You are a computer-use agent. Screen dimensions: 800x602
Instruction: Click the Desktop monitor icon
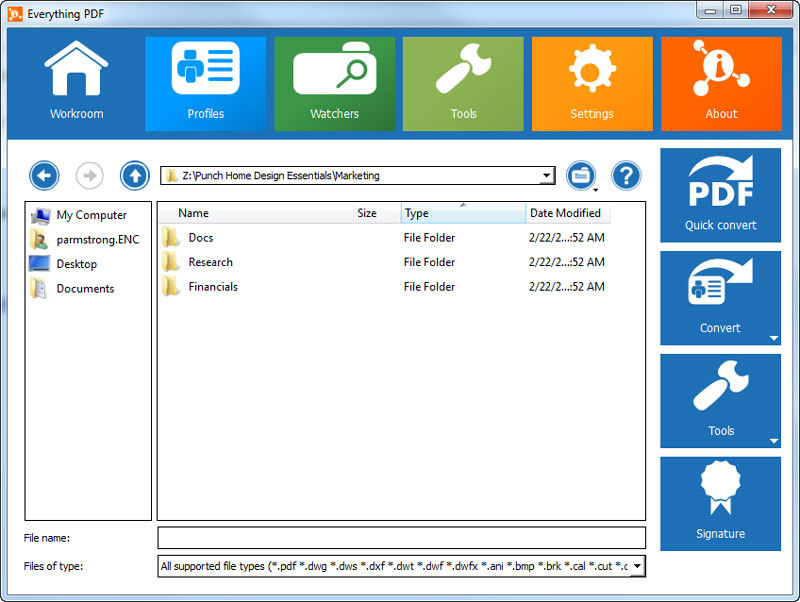pyautogui.click(x=40, y=264)
